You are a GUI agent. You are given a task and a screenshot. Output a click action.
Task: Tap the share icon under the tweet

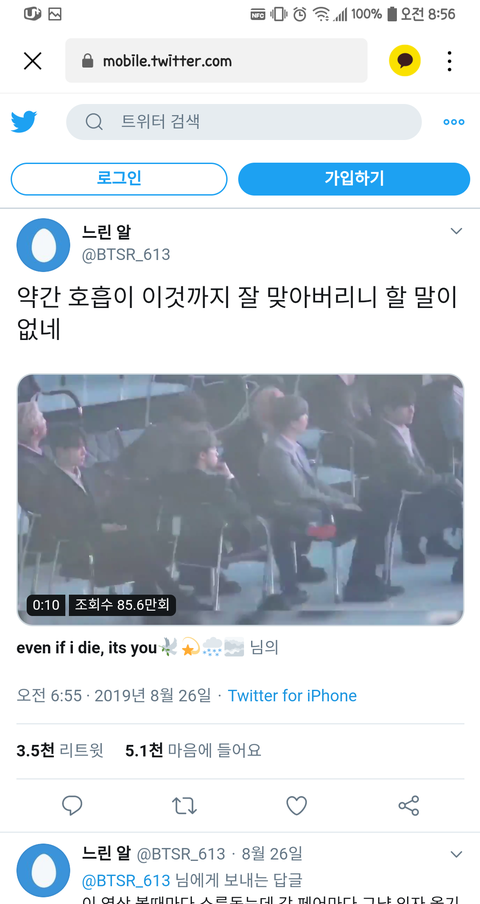point(409,805)
